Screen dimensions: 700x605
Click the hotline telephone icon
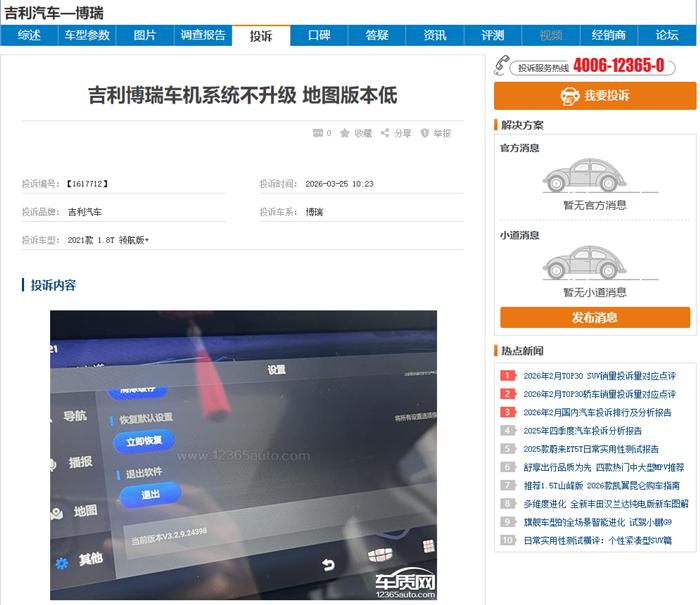(502, 65)
